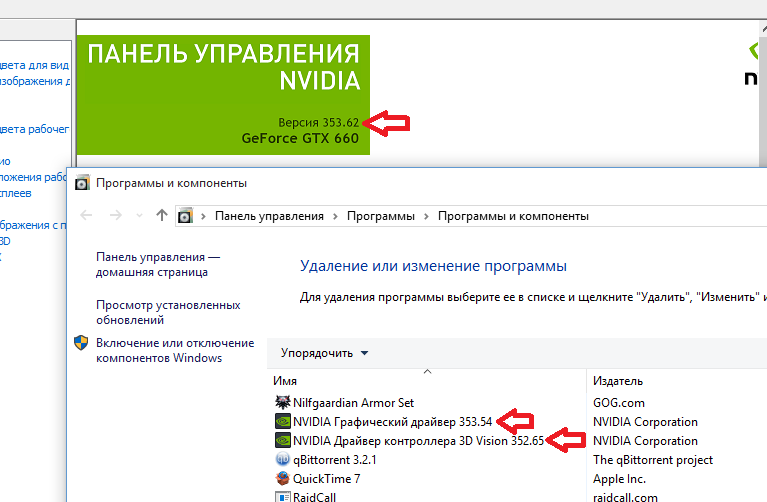Click NVIDIA icon of 3D Vision controller entry
Screen dimensions: 767x502
(283, 440)
